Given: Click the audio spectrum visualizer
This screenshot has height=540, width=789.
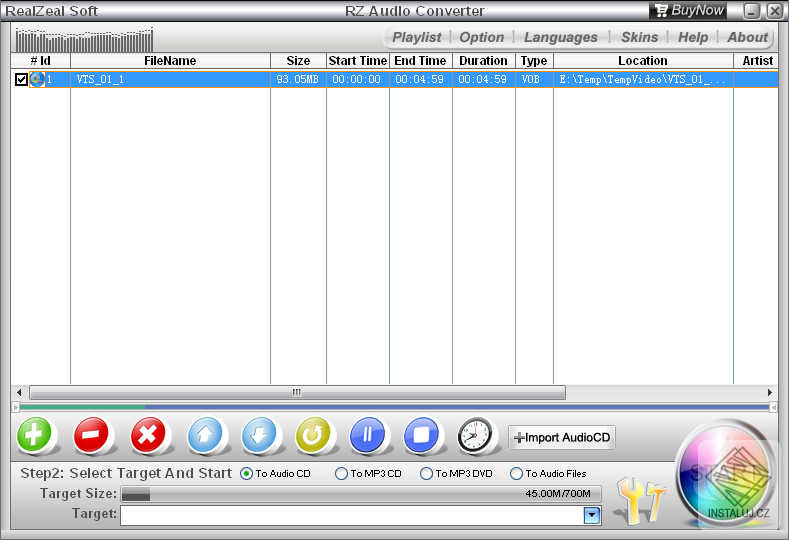Looking at the screenshot, I should tap(84, 40).
